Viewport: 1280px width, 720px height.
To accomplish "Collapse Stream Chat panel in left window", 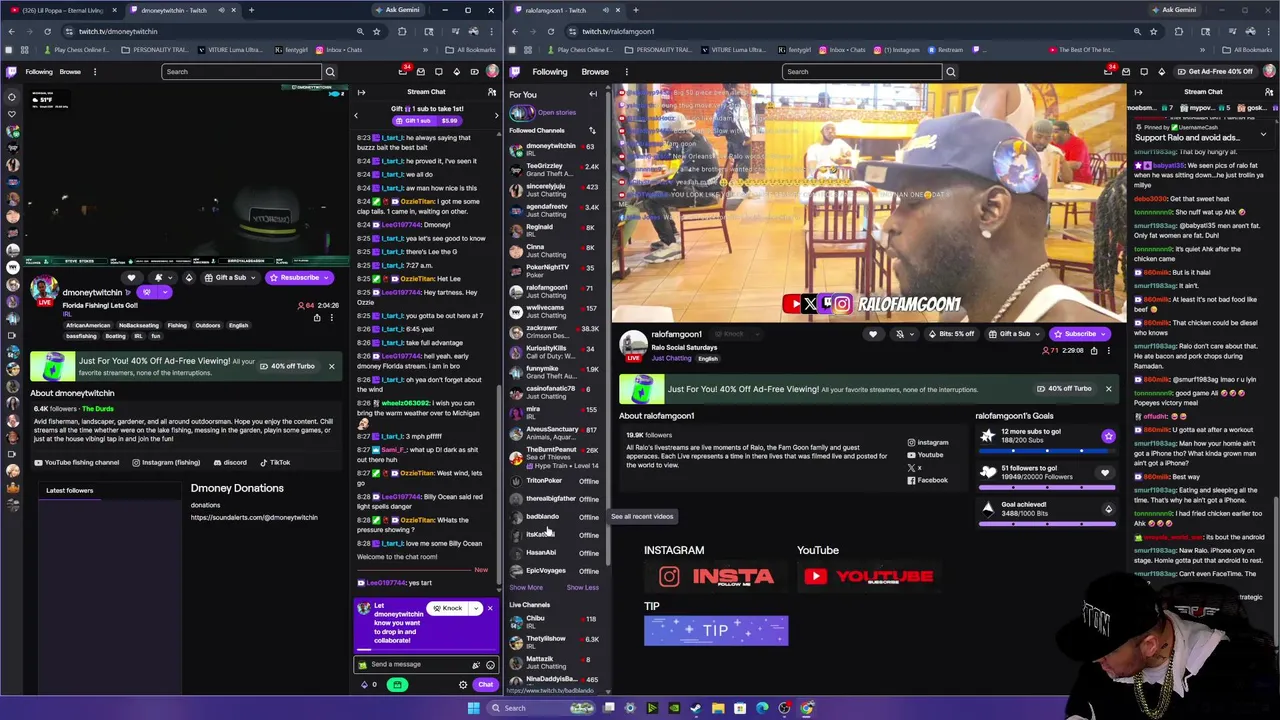I will coord(361,92).
